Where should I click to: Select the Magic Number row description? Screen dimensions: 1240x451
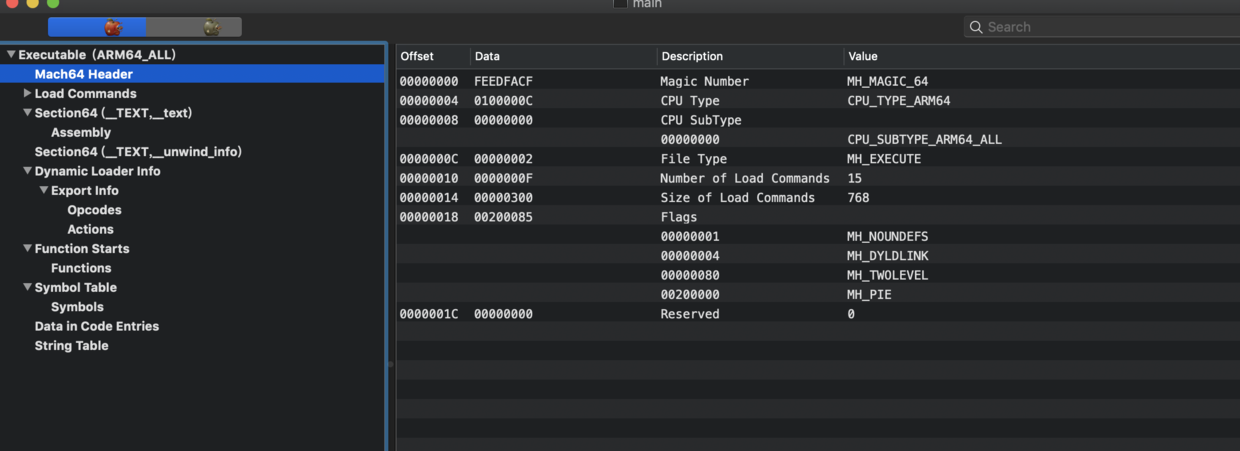(704, 81)
